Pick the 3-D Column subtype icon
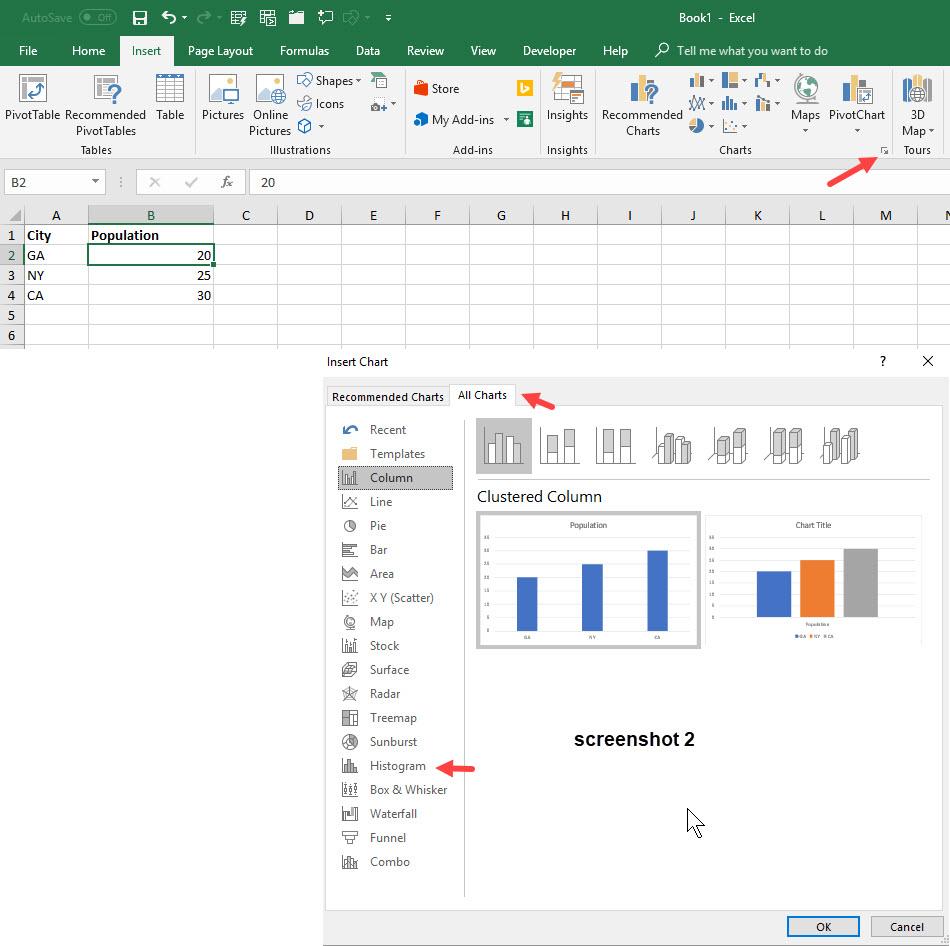This screenshot has height=946, width=950. tap(840, 446)
